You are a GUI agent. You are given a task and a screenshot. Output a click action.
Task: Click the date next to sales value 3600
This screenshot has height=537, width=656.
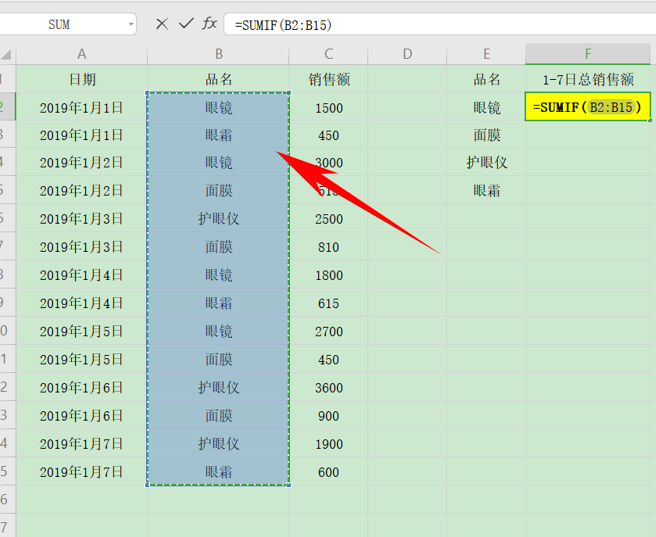coord(82,388)
